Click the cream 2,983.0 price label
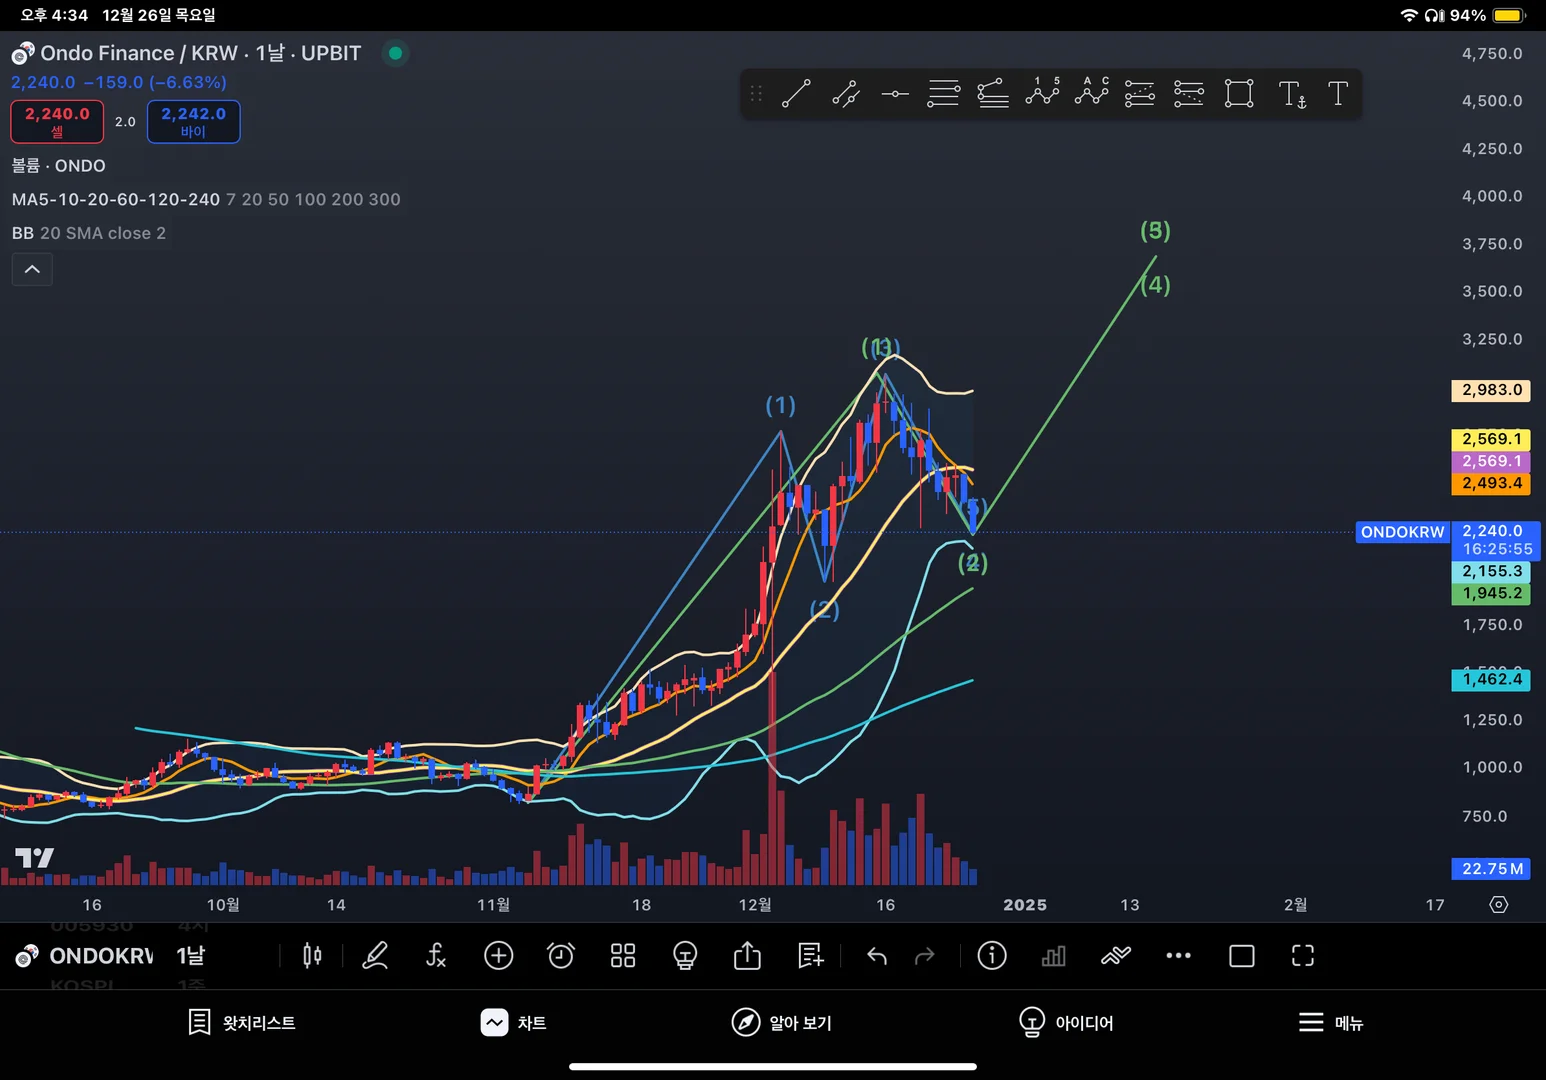The height and width of the screenshot is (1080, 1546). coord(1491,390)
